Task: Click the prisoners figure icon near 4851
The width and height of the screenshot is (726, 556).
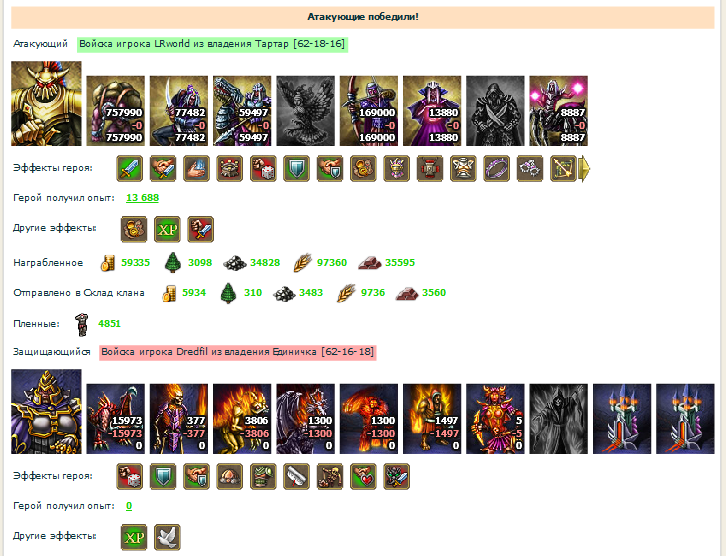Action: pos(82,324)
